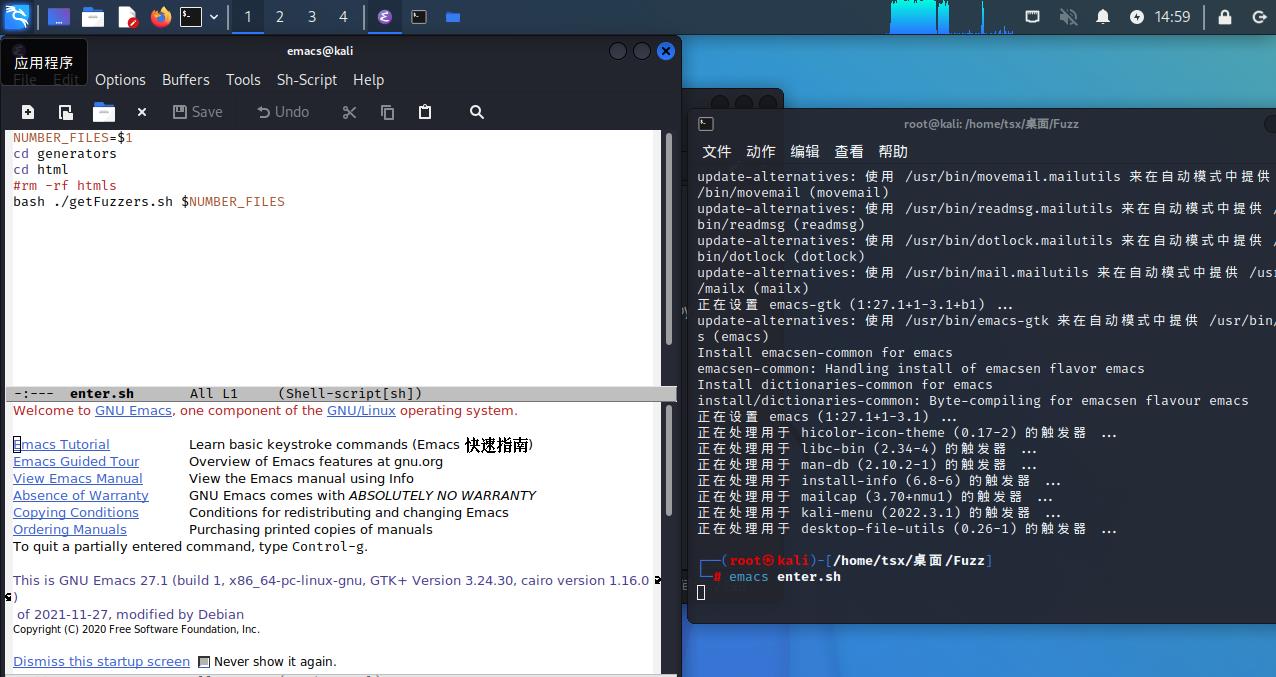This screenshot has height=677, width=1276.
Task: Open the Sh-Script menu
Action: (x=307, y=80)
